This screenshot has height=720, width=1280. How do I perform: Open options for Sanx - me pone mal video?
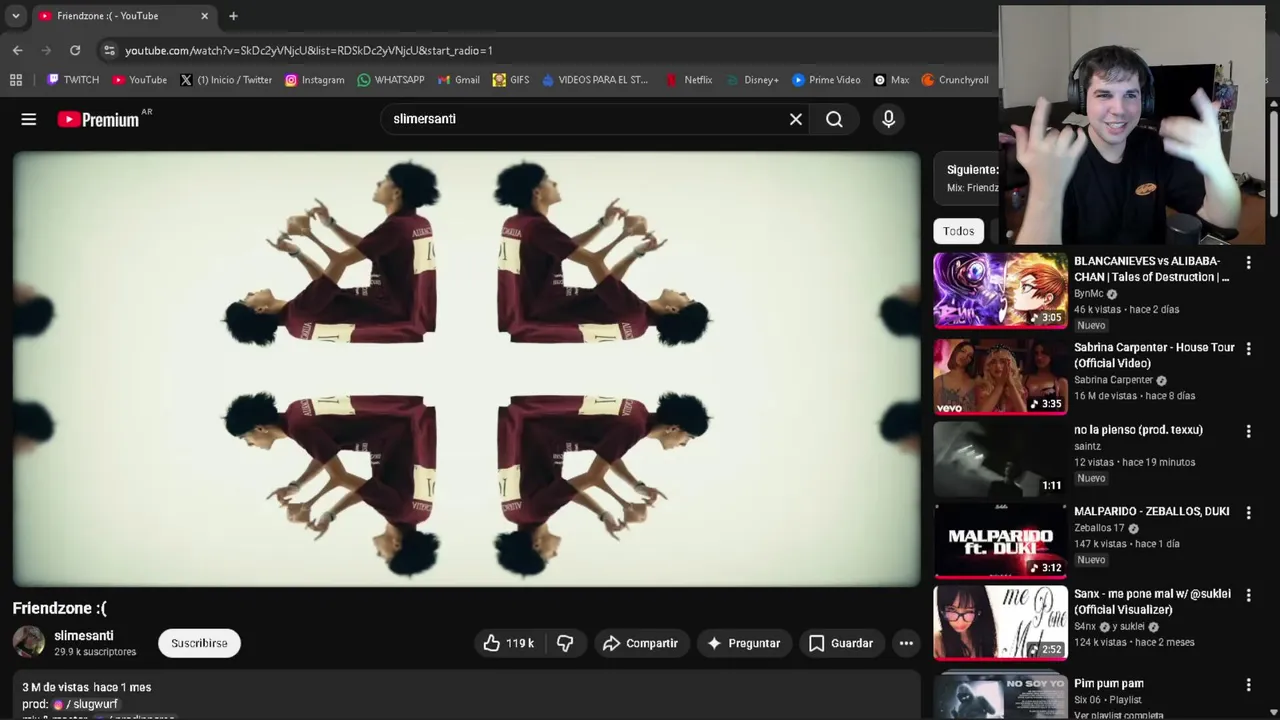(1248, 595)
